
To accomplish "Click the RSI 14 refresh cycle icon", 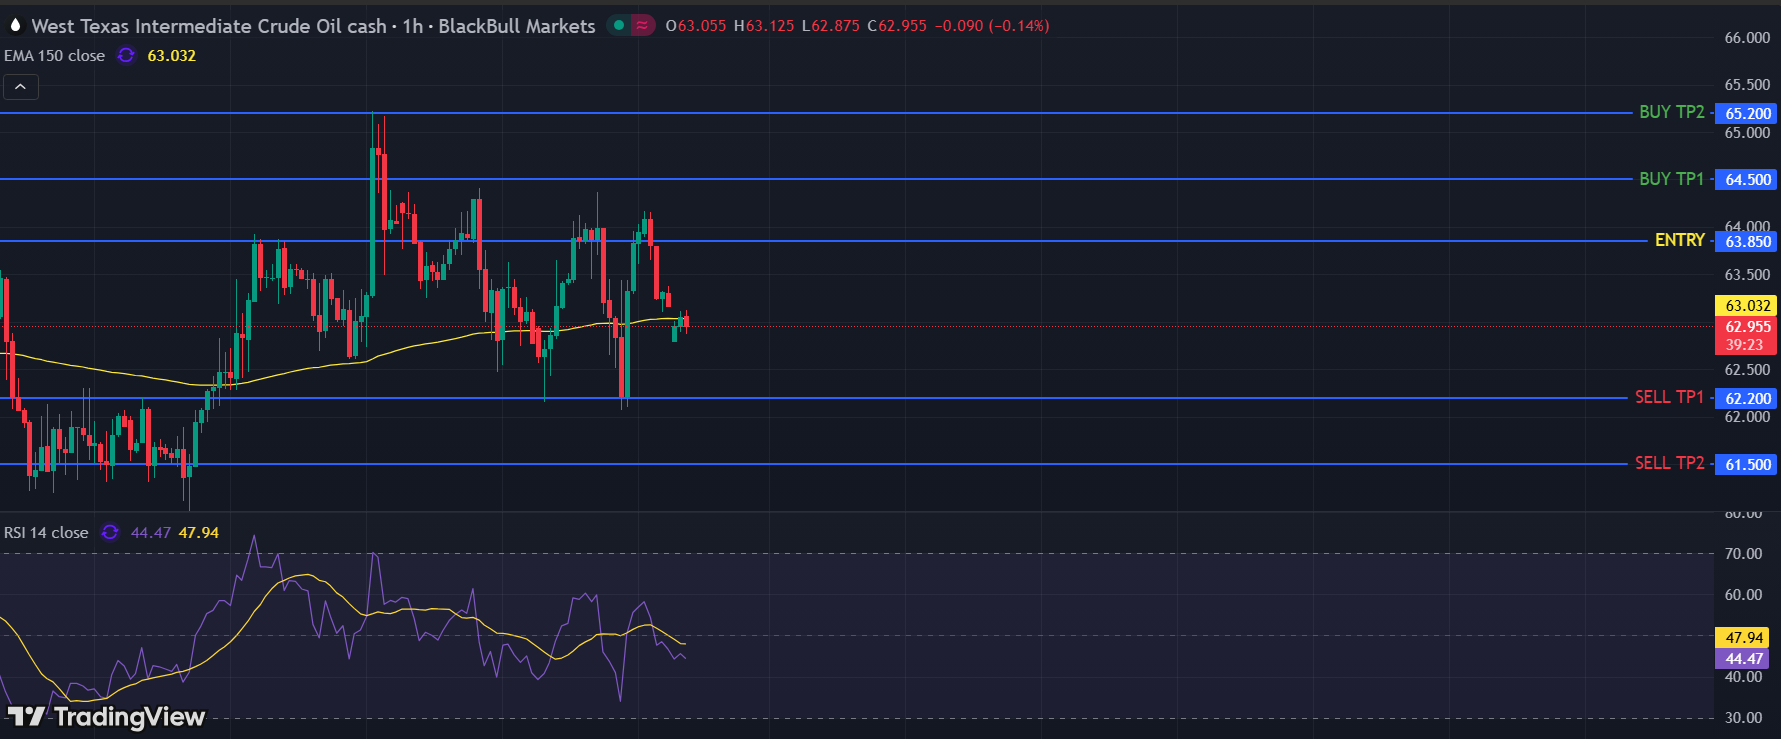I will tap(110, 533).
